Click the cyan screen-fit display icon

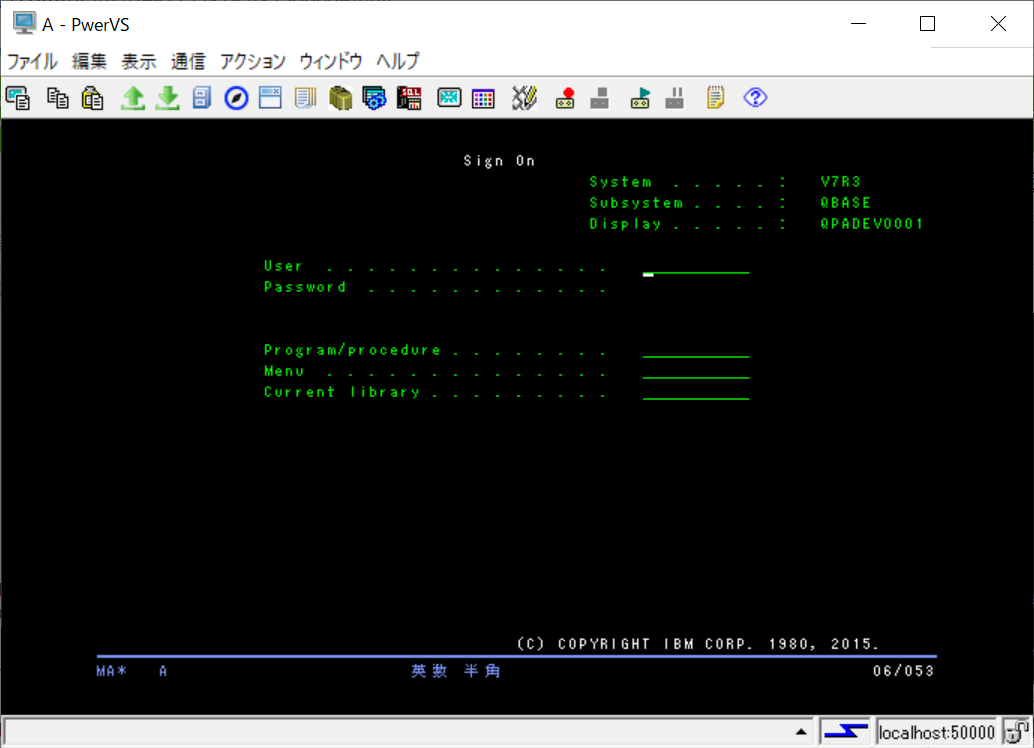[x=449, y=98]
